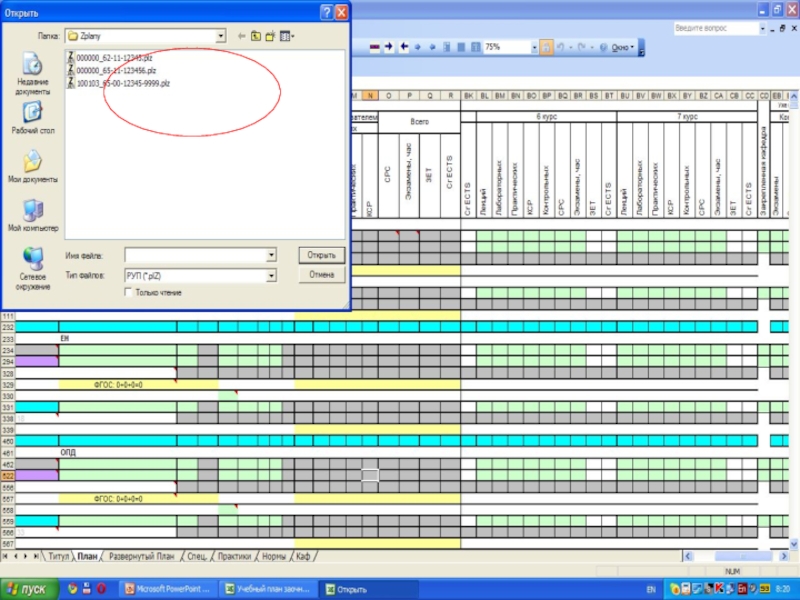800x600 pixels.
Task: Click the dialog help question-mark button
Action: 326,13
